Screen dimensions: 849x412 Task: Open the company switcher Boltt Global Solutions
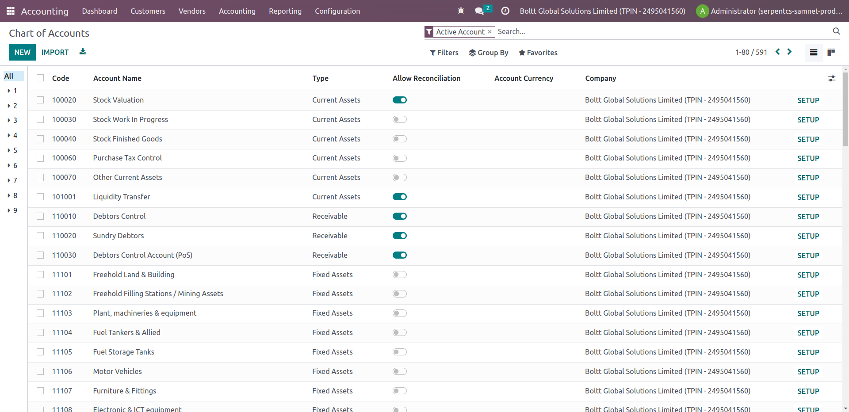pyautogui.click(x=602, y=11)
